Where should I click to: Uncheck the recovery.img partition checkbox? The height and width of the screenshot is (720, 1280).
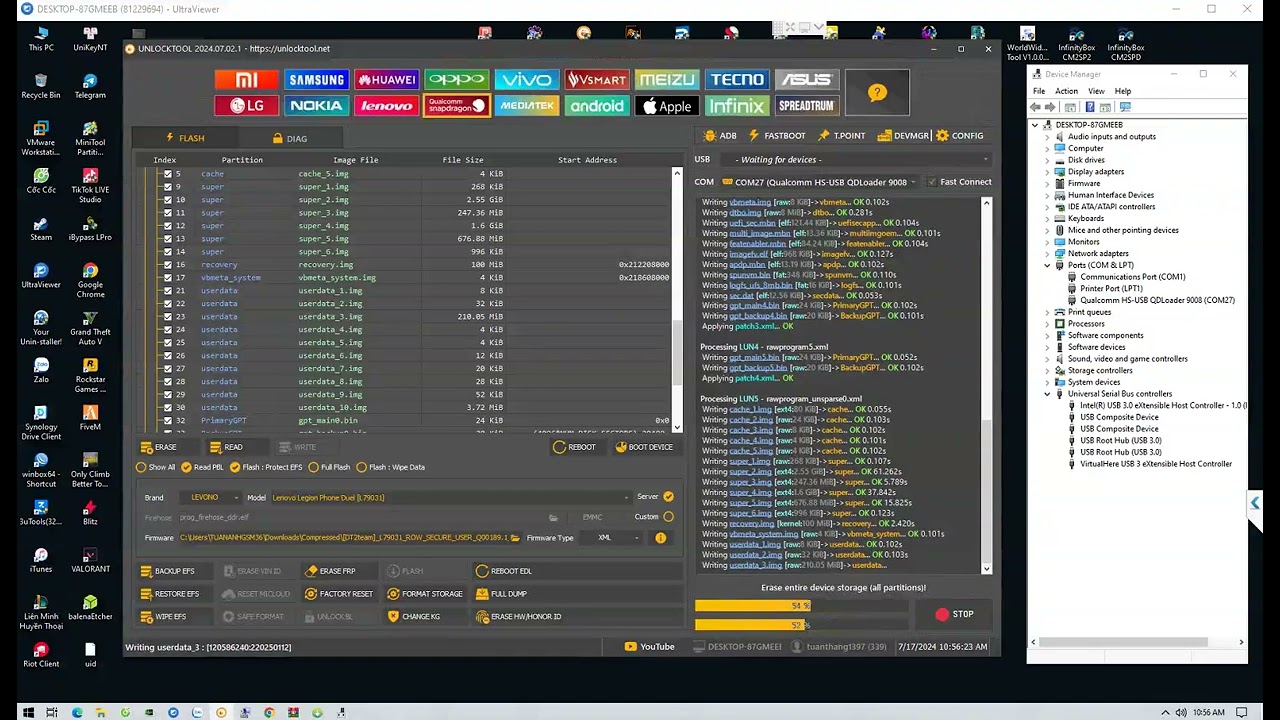167,265
